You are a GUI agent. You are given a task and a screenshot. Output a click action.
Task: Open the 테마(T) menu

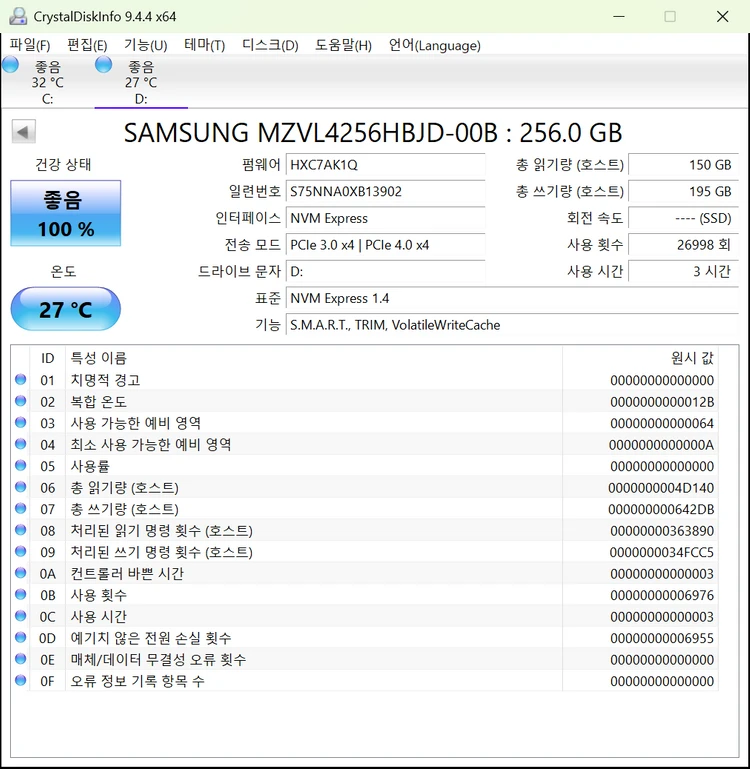[204, 45]
